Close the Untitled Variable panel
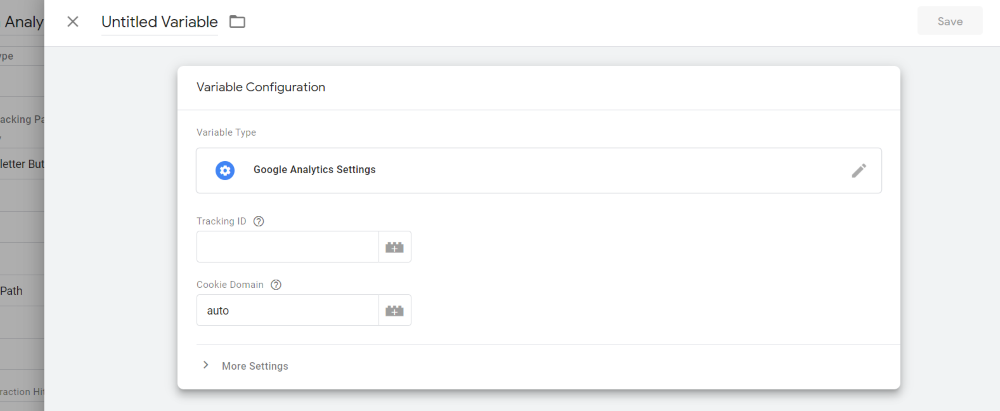Screen dimensions: 1000x411 point(73,22)
